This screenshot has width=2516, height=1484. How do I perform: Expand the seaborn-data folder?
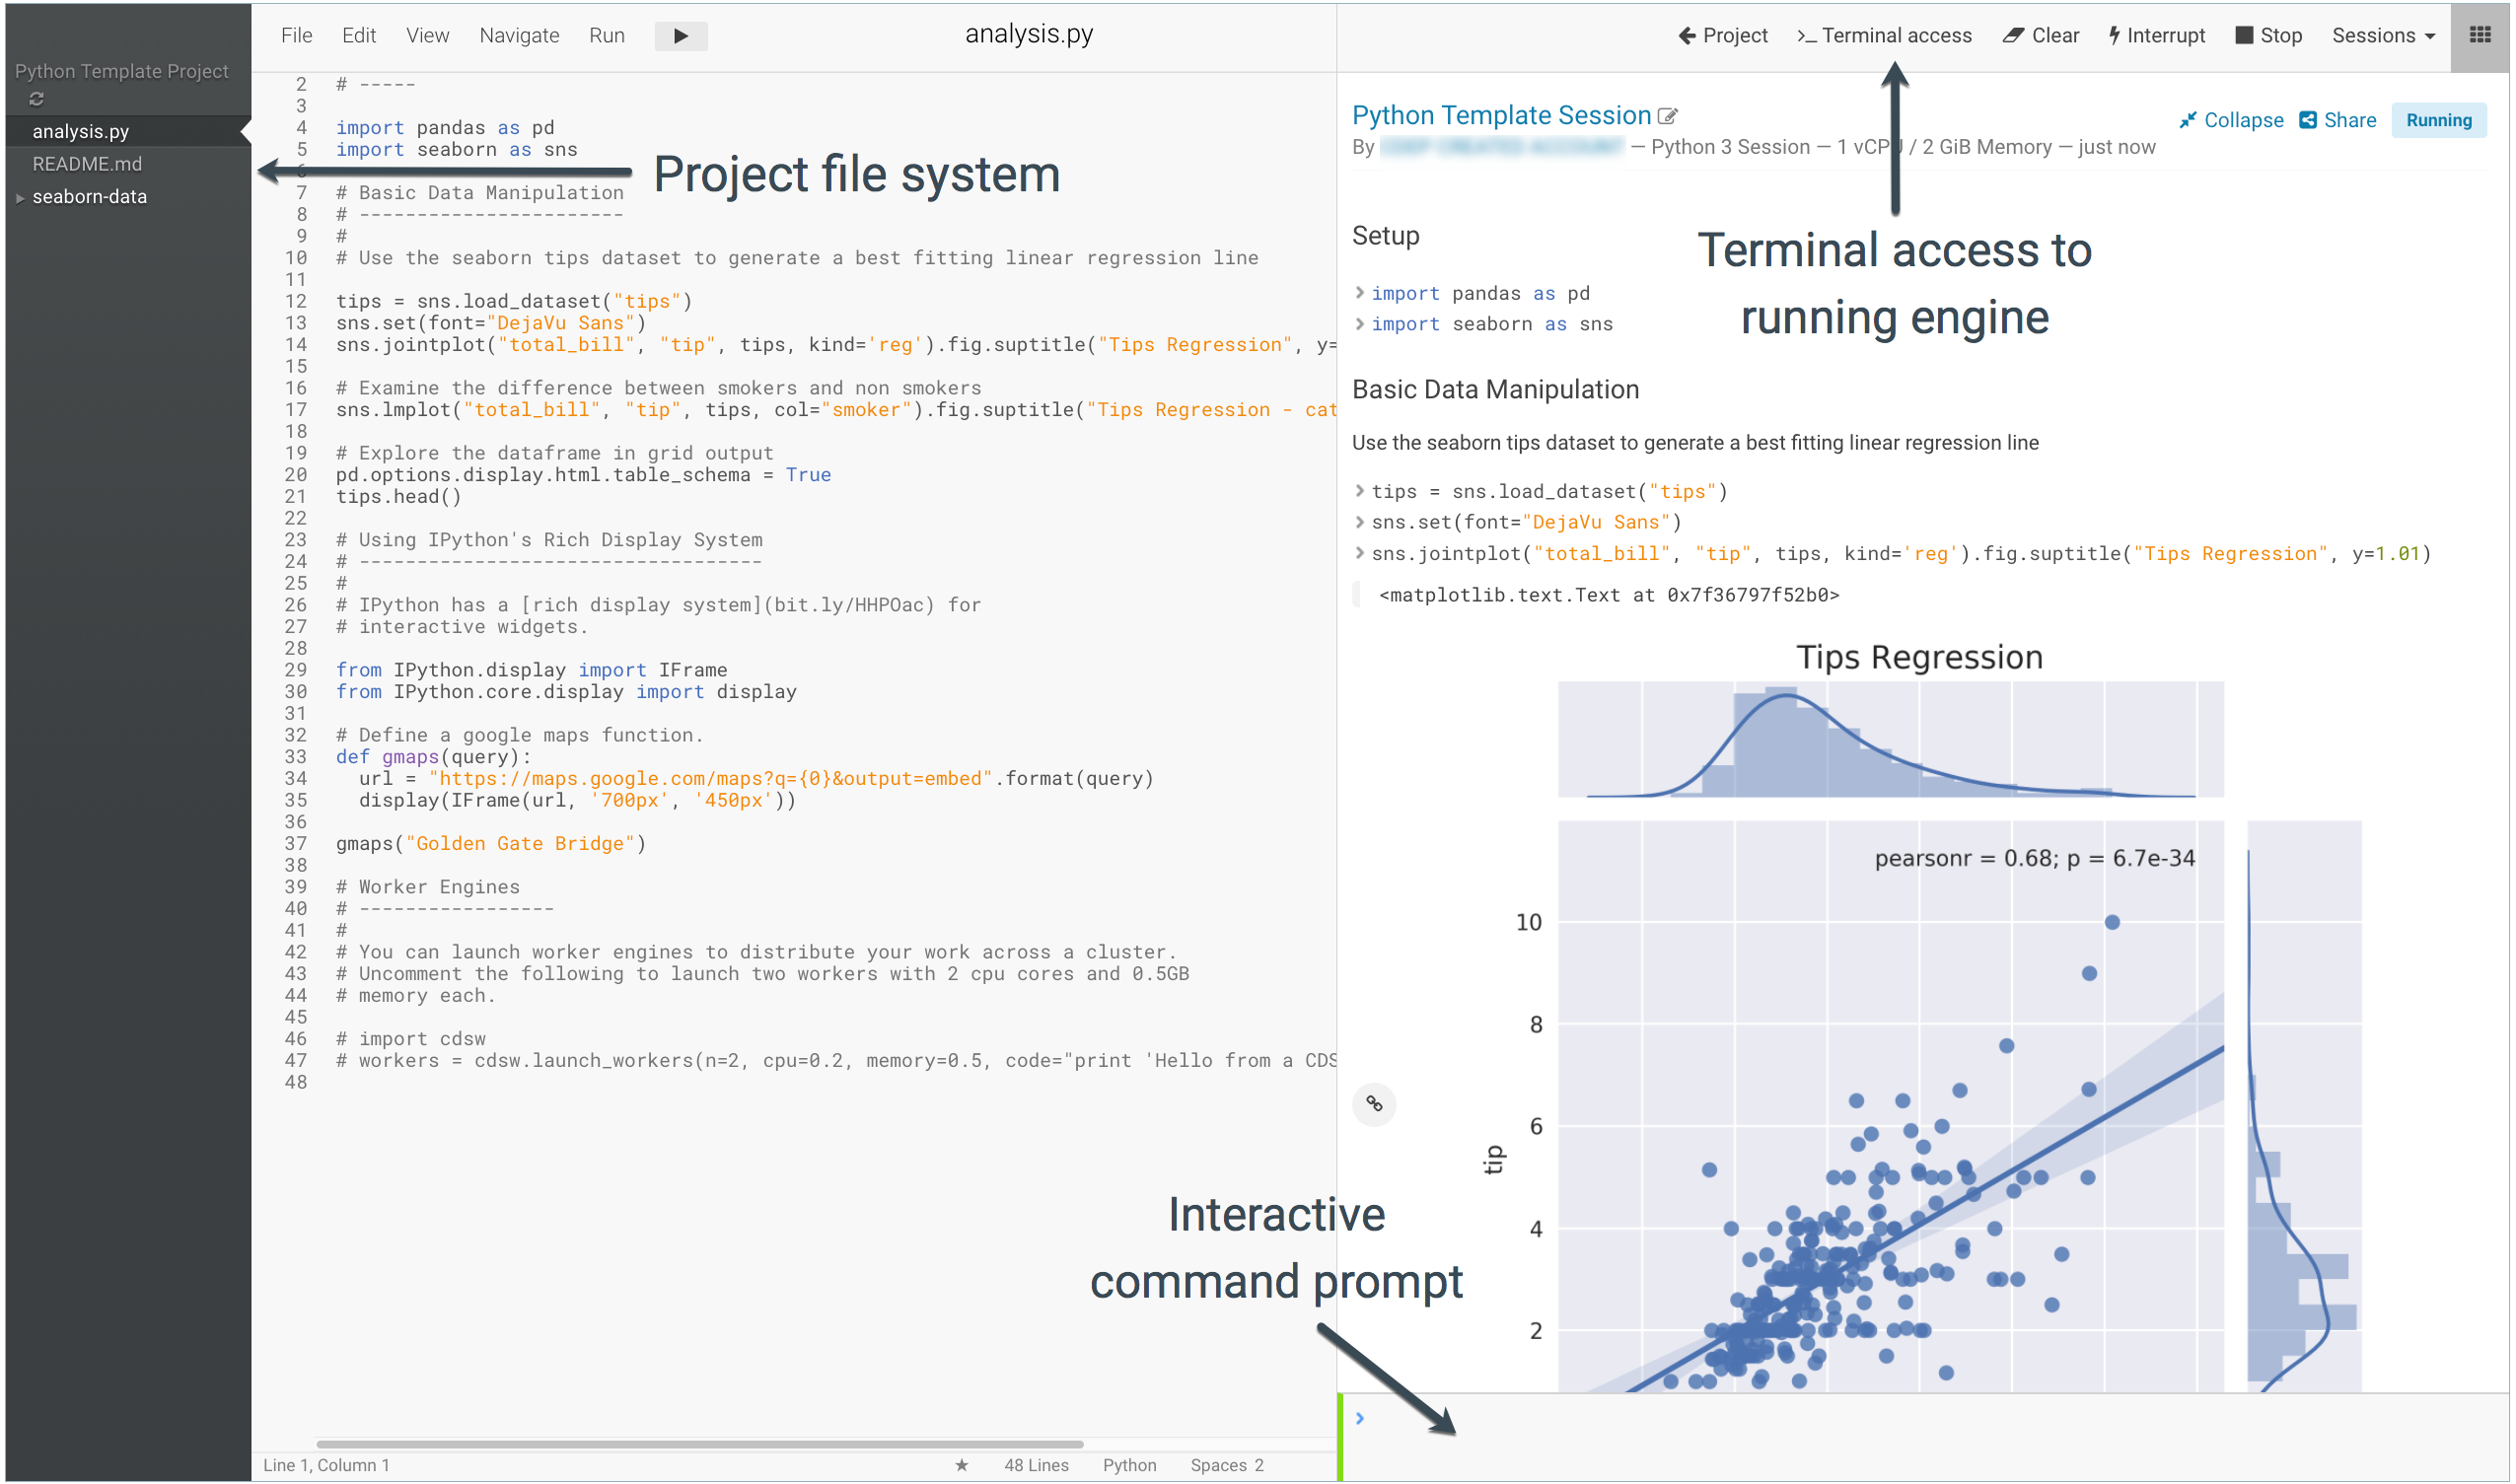pos(20,198)
